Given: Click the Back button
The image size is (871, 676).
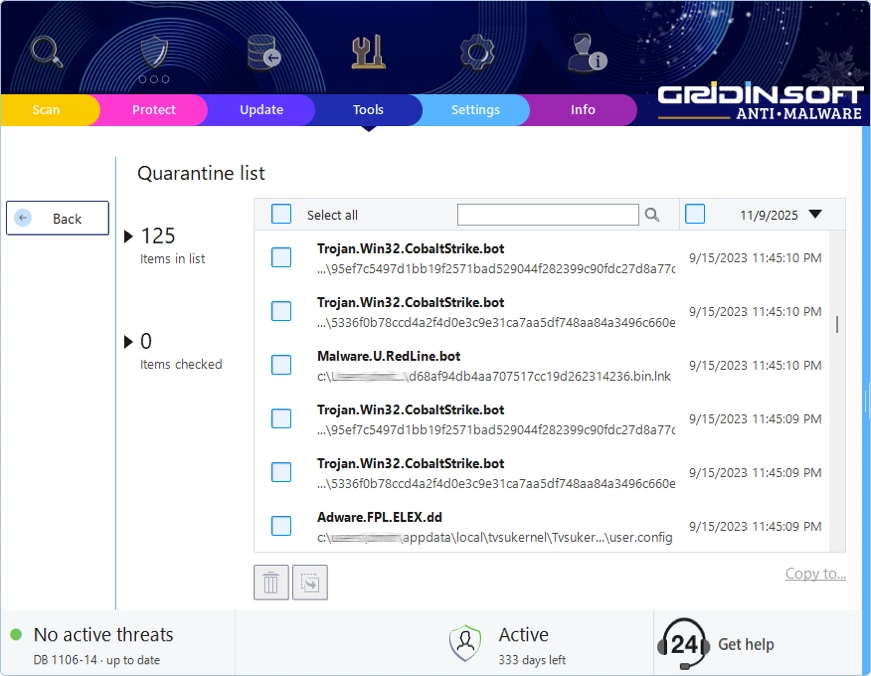Looking at the screenshot, I should tap(58, 218).
